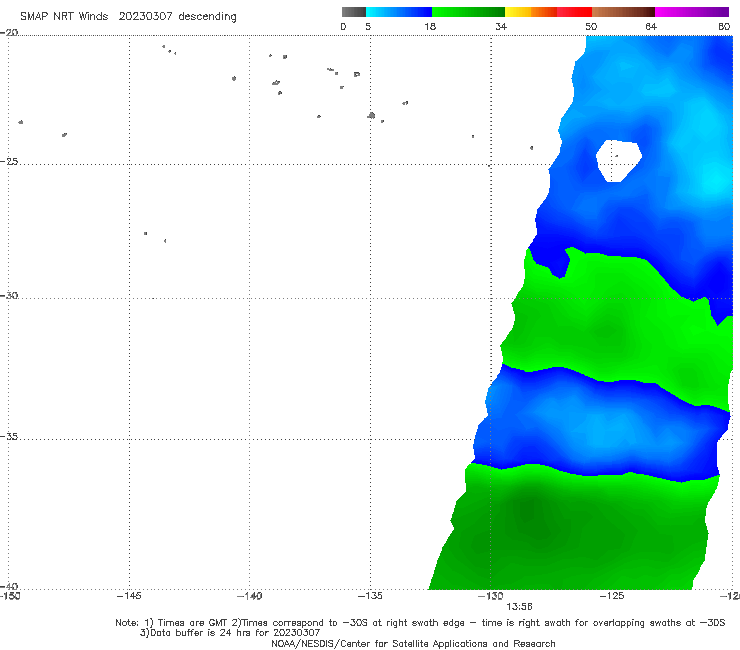
Task: Click the color bar label '80'
Action: 724,26
